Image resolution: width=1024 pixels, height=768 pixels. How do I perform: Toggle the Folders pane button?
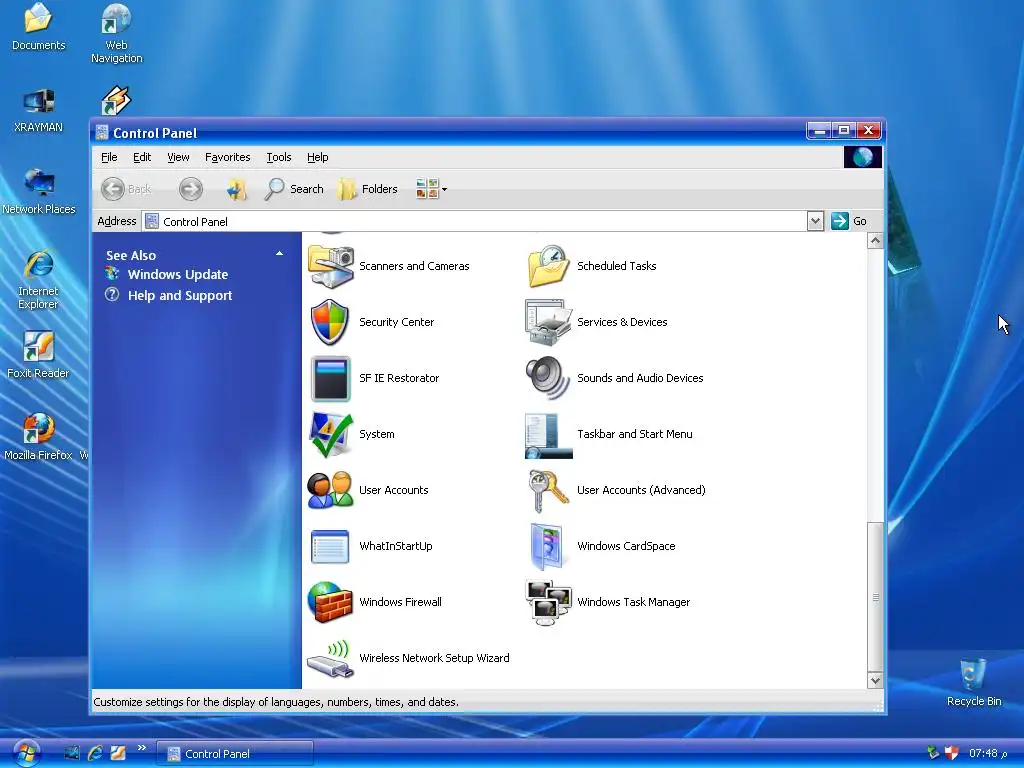tap(368, 189)
